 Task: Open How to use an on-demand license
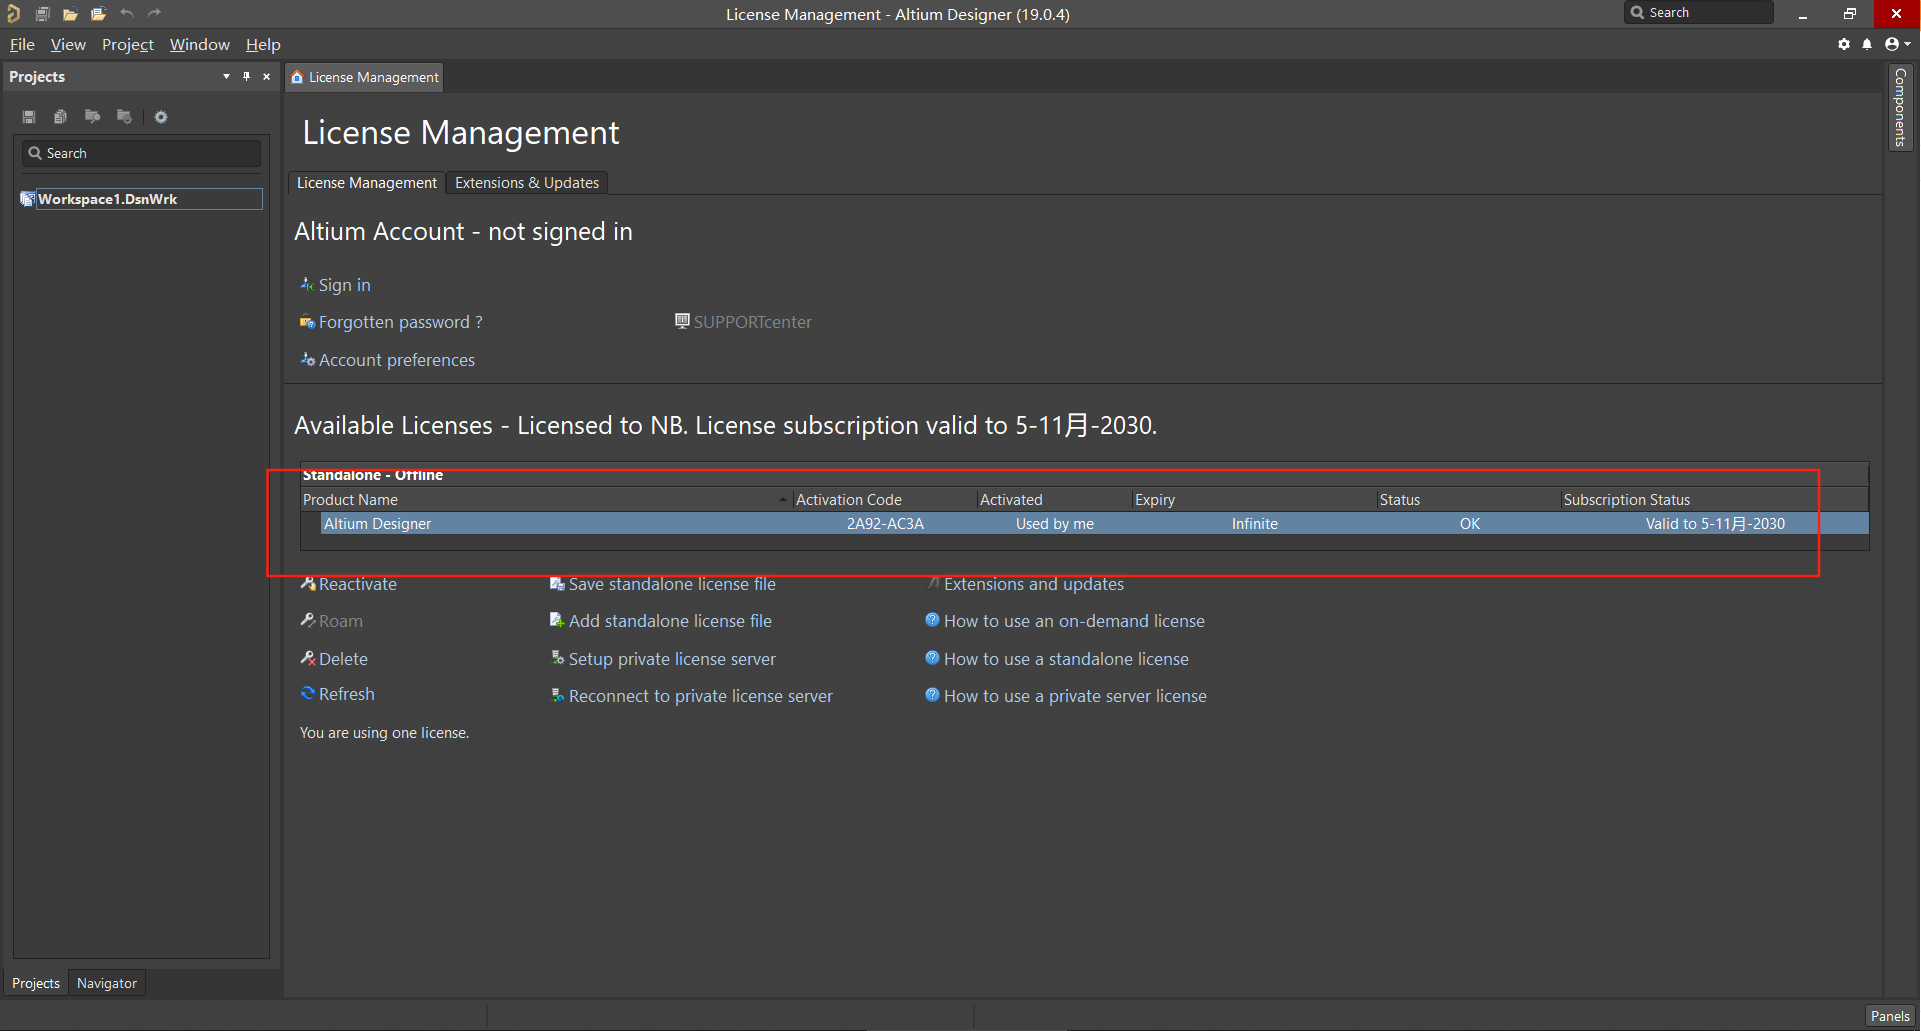pos(1074,621)
